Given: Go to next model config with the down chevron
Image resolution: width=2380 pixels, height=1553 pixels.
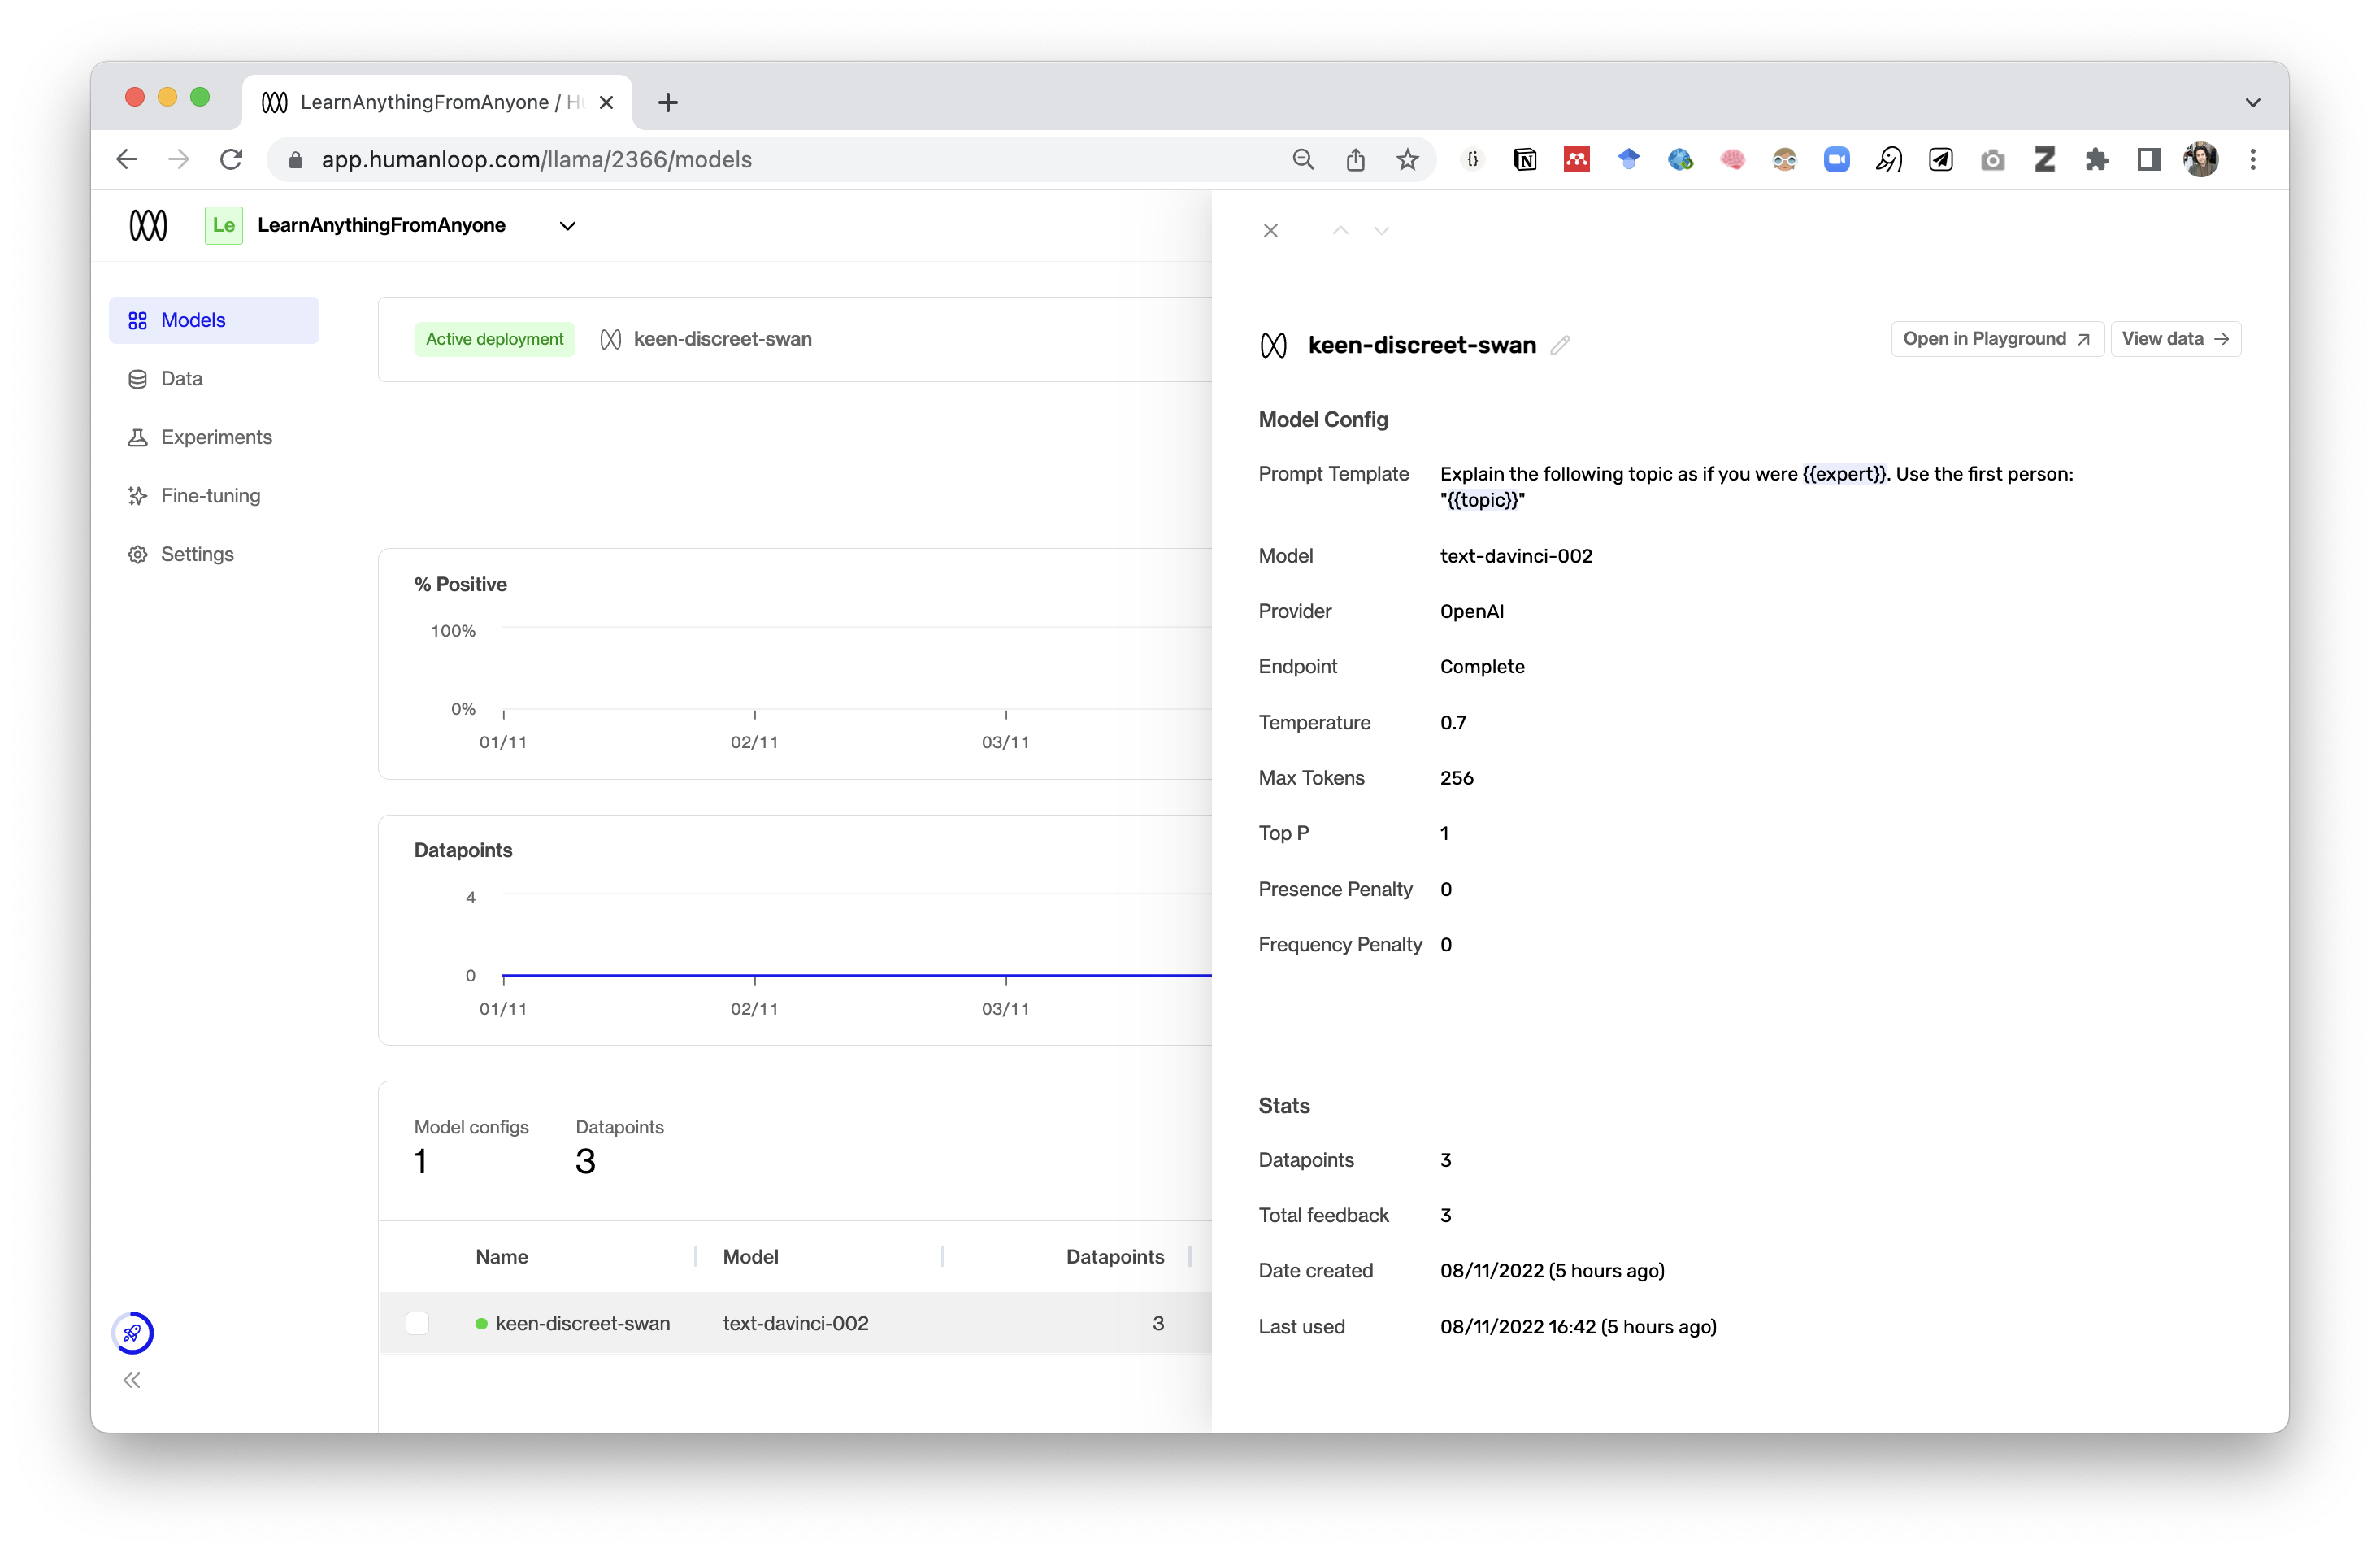Looking at the screenshot, I should pyautogui.click(x=1381, y=231).
